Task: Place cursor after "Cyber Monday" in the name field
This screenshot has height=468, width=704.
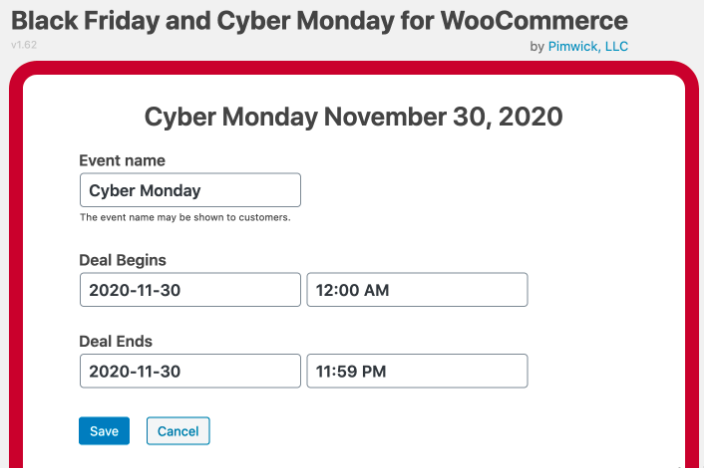Action: pos(202,190)
